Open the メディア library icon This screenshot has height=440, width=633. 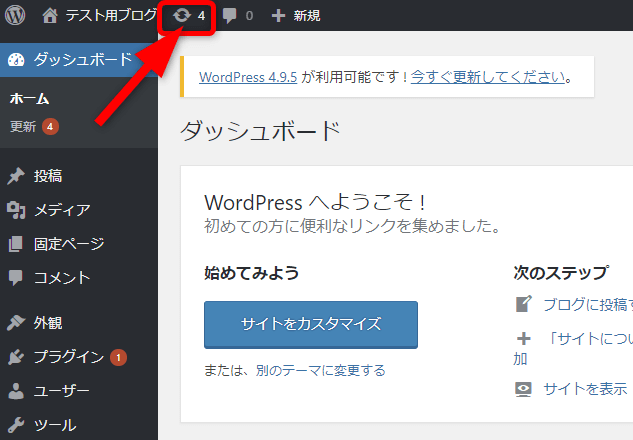(x=16, y=210)
